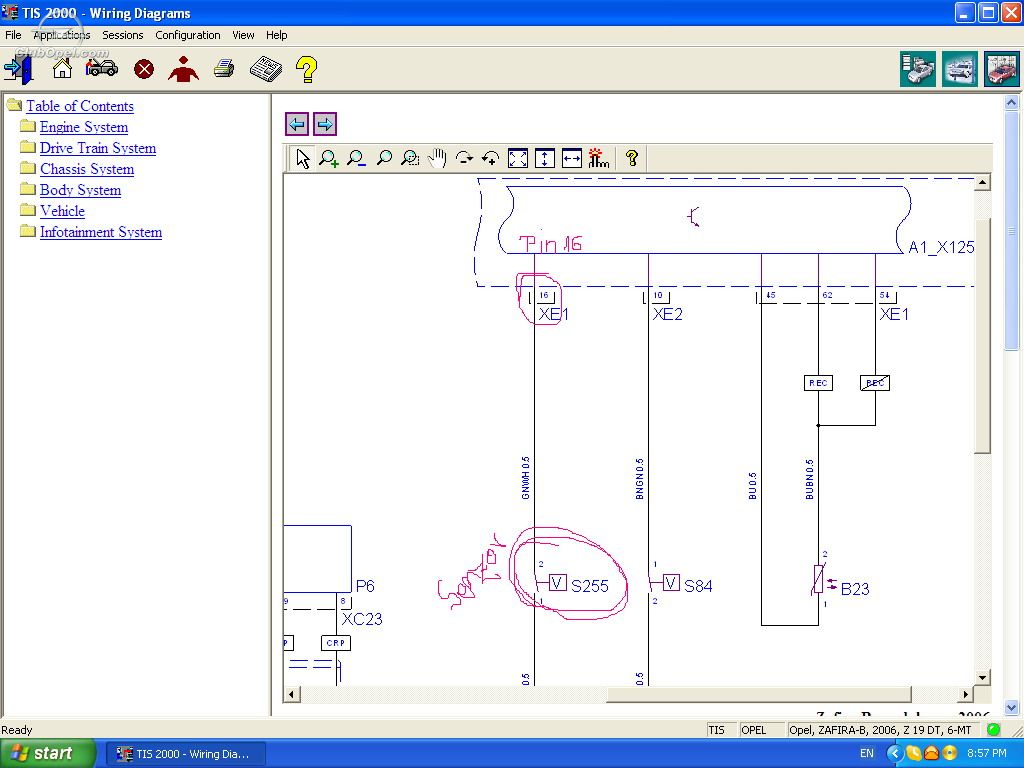Viewport: 1024px width, 768px height.
Task: Go to the Home page icon
Action: (62, 68)
